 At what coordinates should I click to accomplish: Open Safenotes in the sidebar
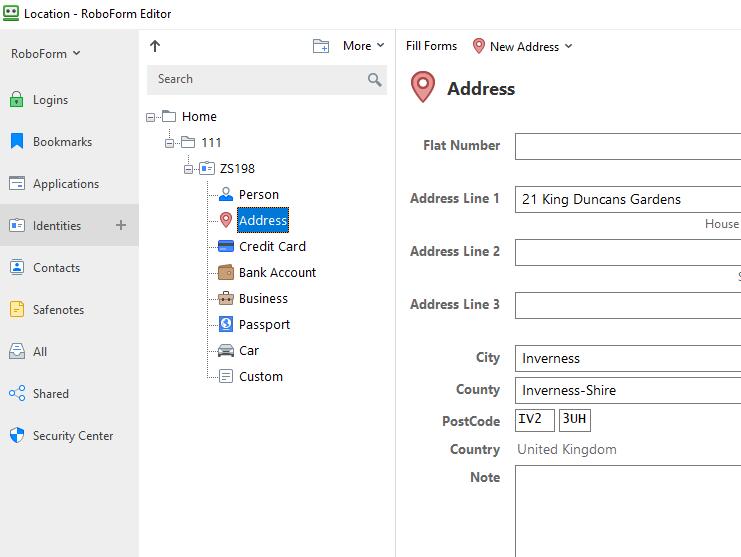click(57, 310)
